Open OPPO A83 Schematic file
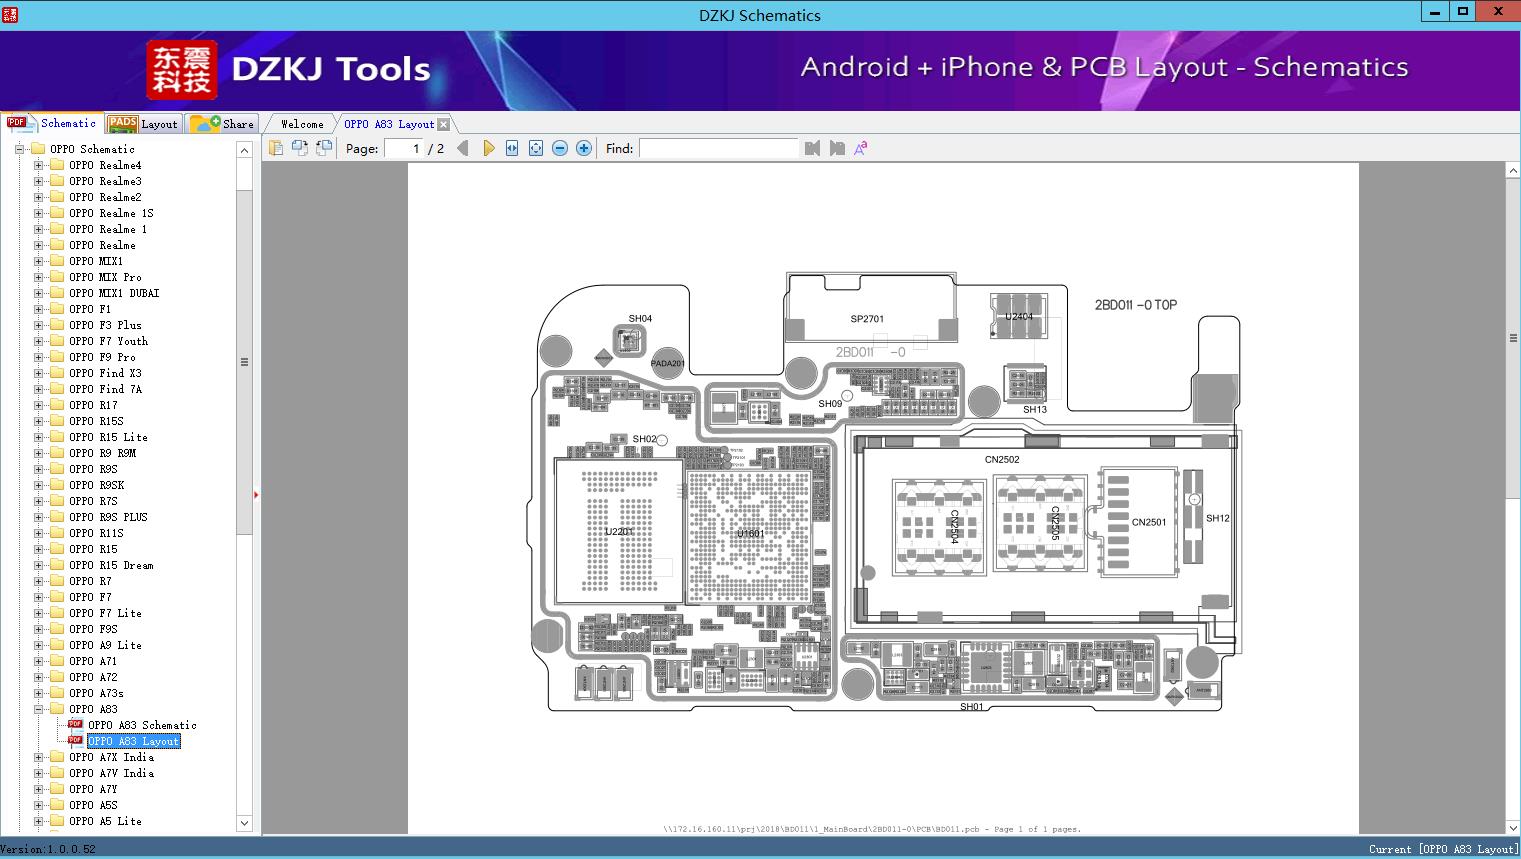The image size is (1521, 859). coord(142,725)
